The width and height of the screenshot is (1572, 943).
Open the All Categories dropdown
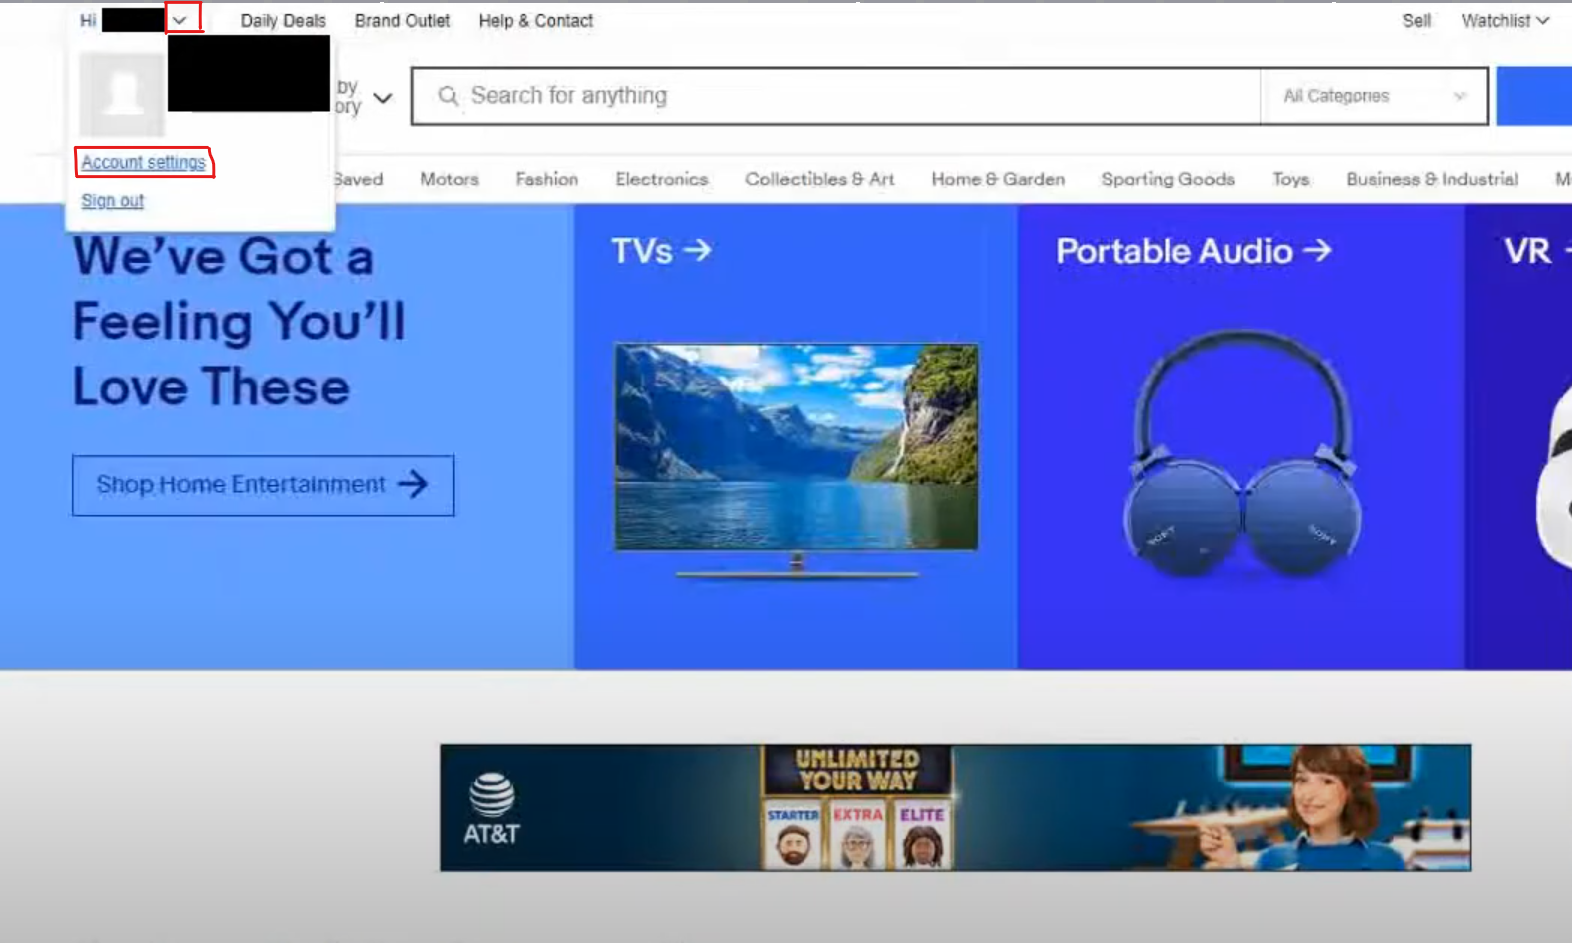(1373, 96)
